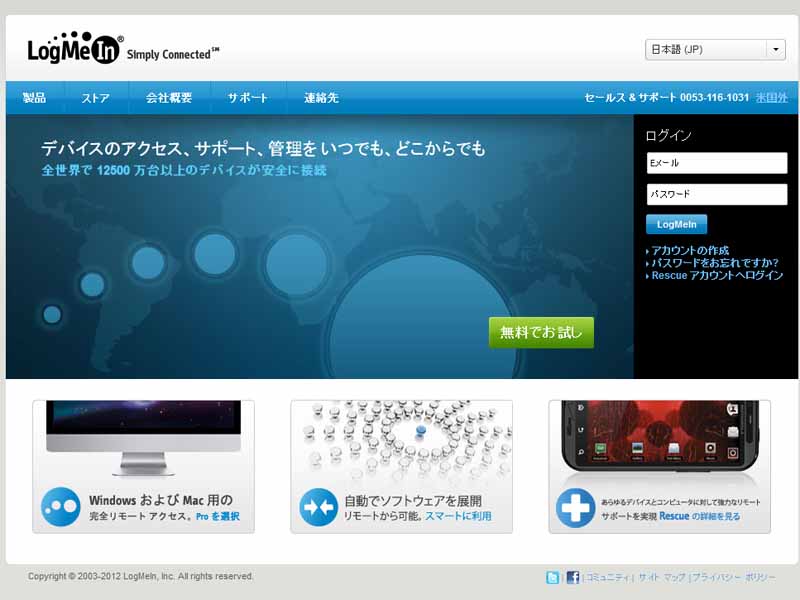
Task: Click the 全世界で 12500 万台 subheading text
Action: click(x=184, y=170)
